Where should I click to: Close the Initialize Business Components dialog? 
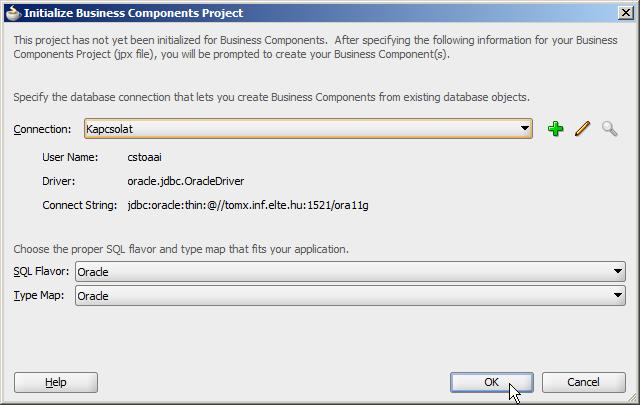(626, 13)
